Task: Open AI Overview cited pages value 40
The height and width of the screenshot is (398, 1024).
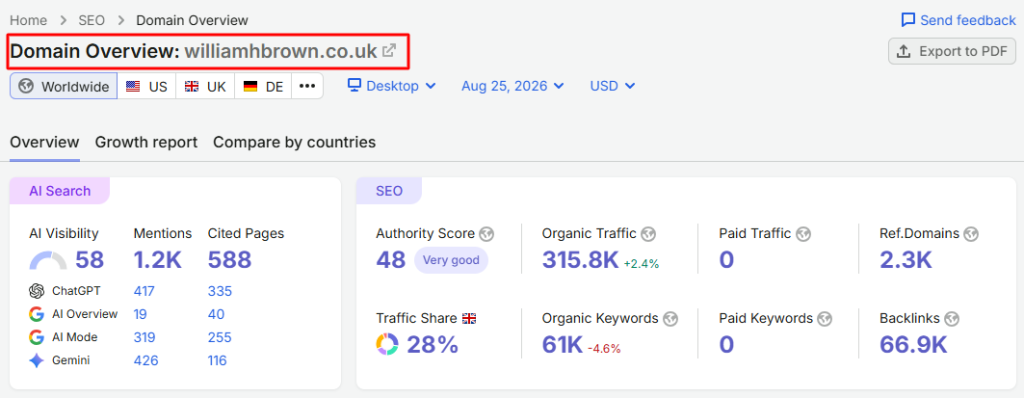Action: coord(216,314)
